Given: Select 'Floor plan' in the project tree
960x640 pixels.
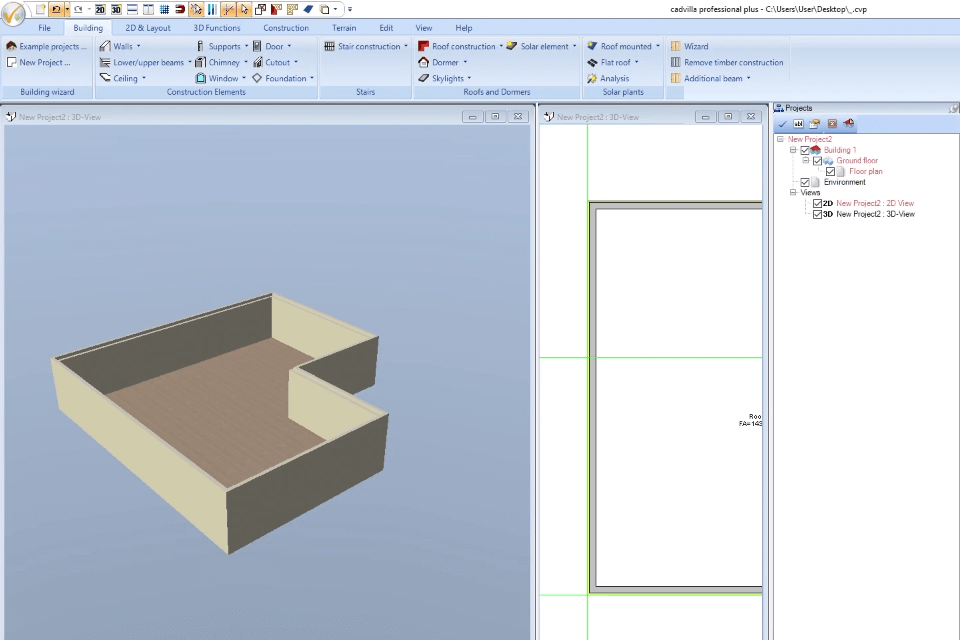Looking at the screenshot, I should 866,171.
